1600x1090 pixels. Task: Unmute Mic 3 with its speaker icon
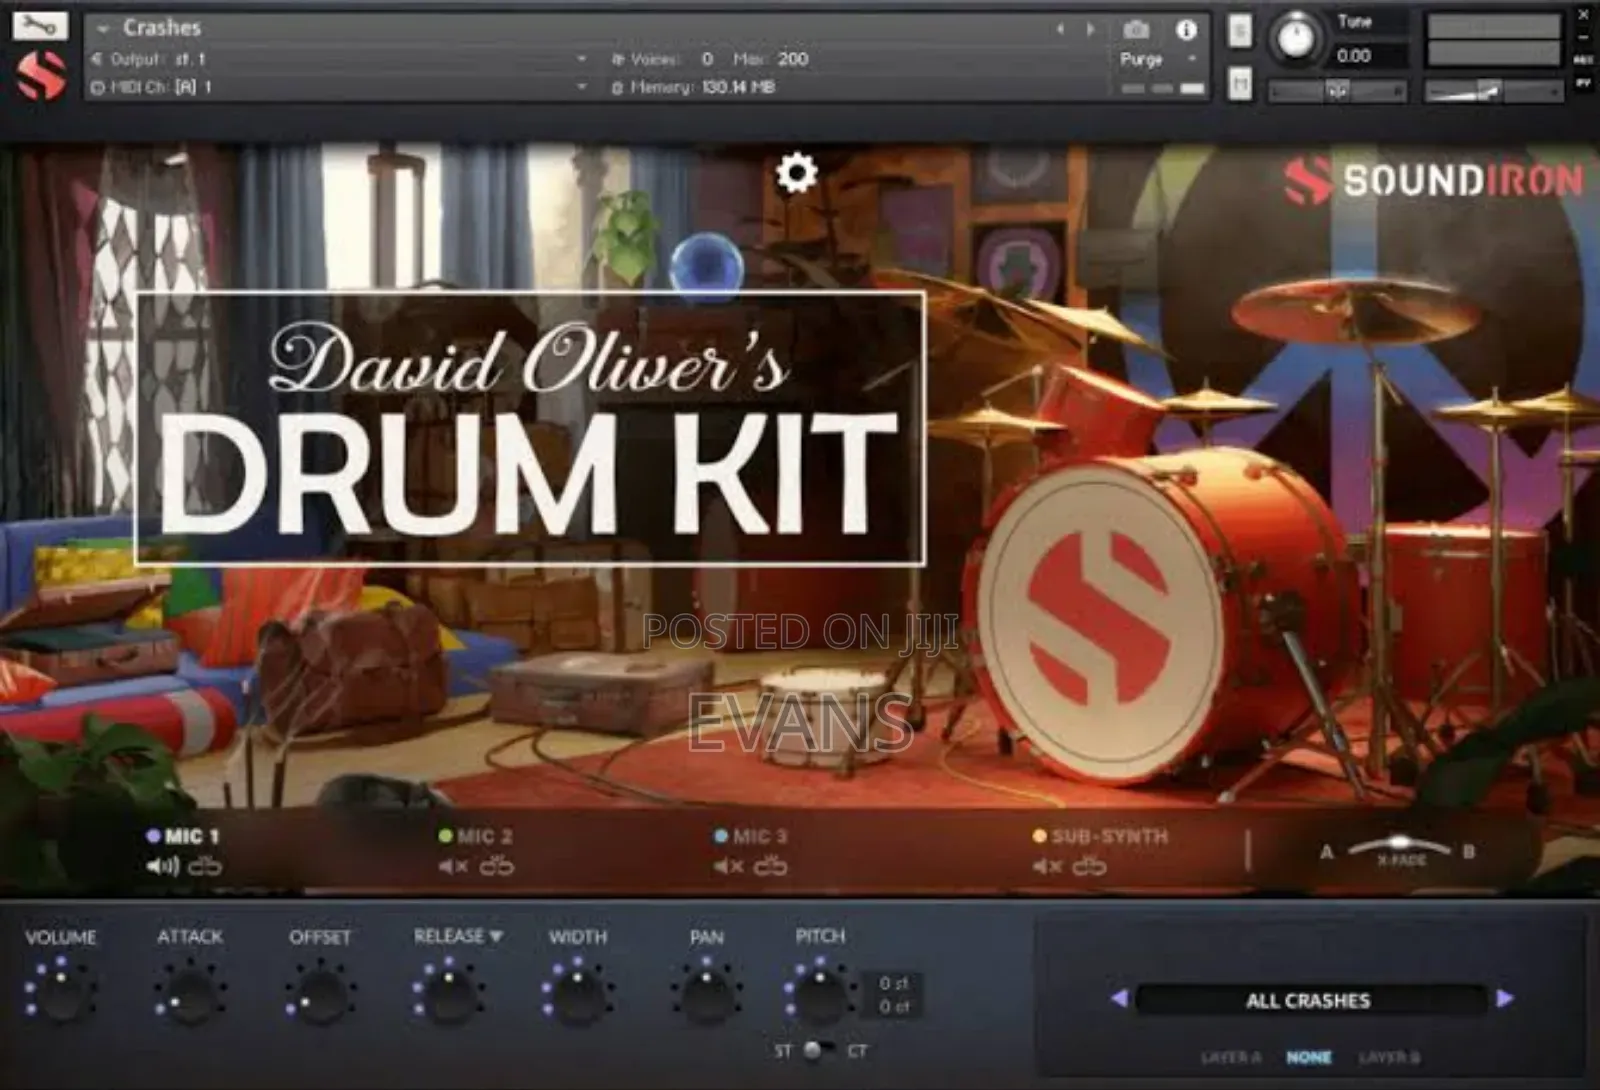tap(728, 866)
